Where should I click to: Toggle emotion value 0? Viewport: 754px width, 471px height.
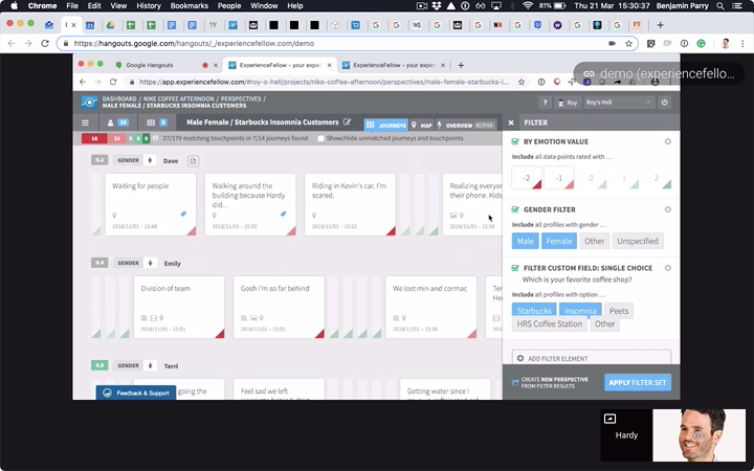(591, 178)
